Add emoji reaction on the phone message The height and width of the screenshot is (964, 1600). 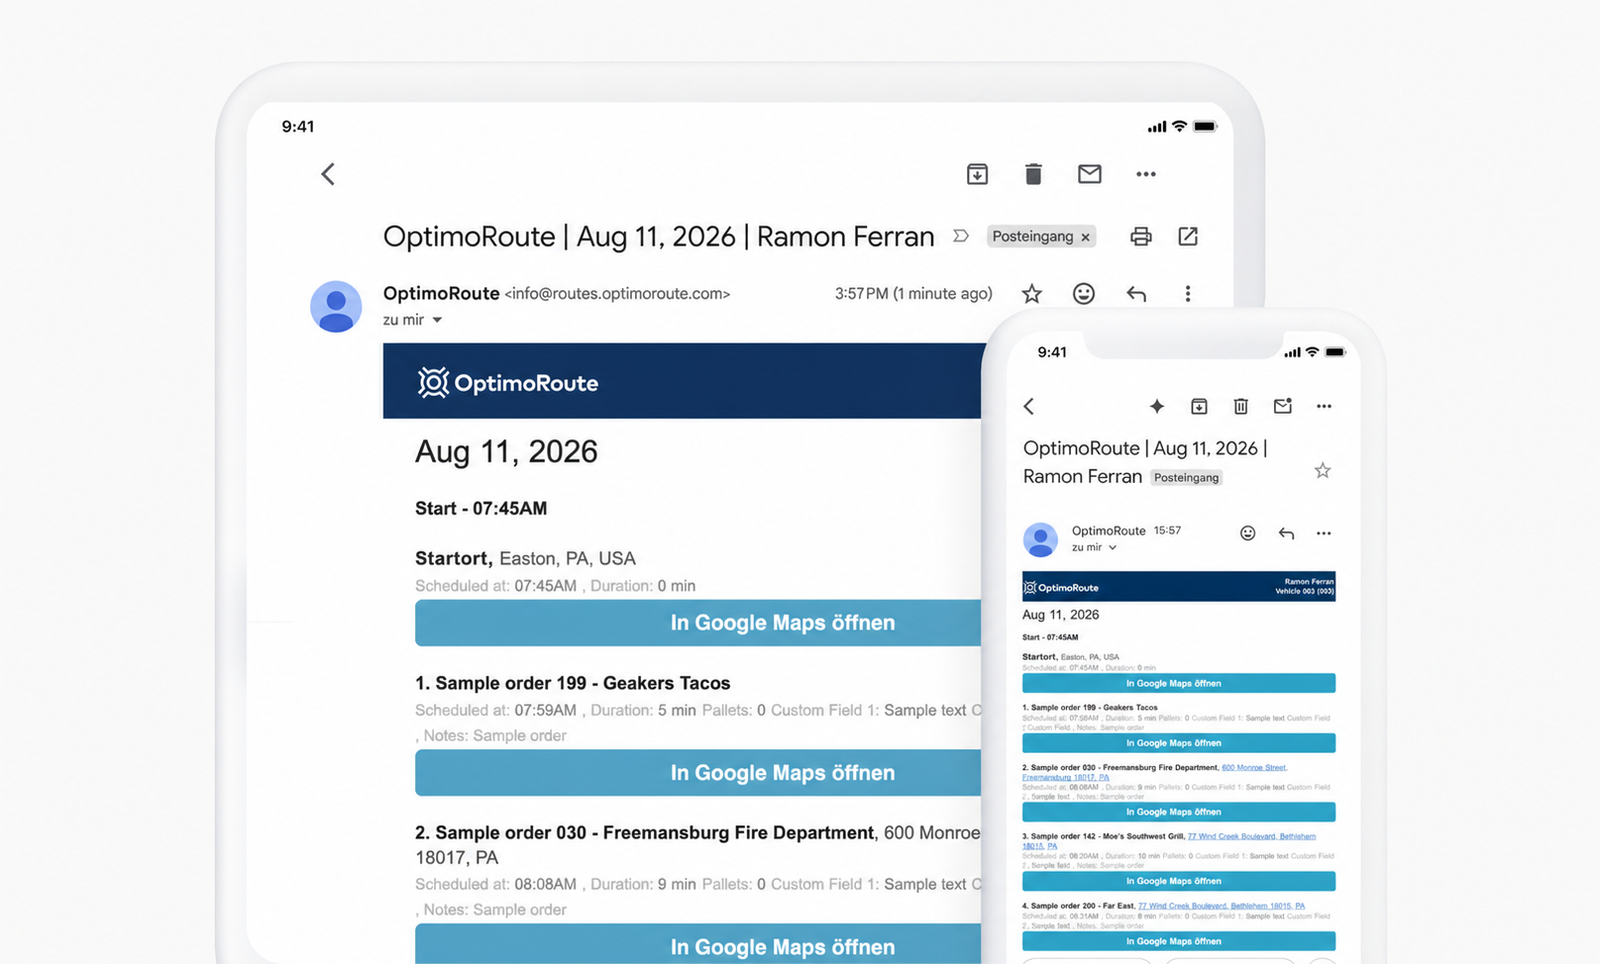(x=1248, y=533)
